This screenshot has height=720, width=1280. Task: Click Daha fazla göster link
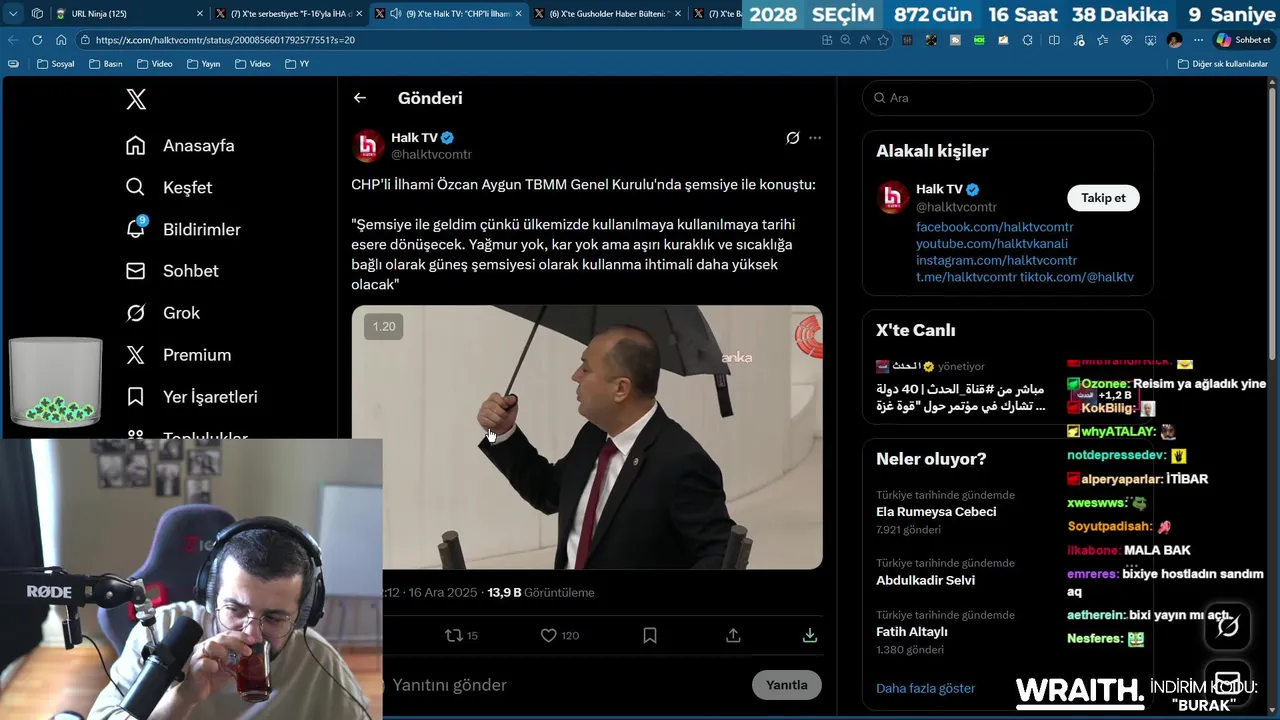click(x=925, y=688)
